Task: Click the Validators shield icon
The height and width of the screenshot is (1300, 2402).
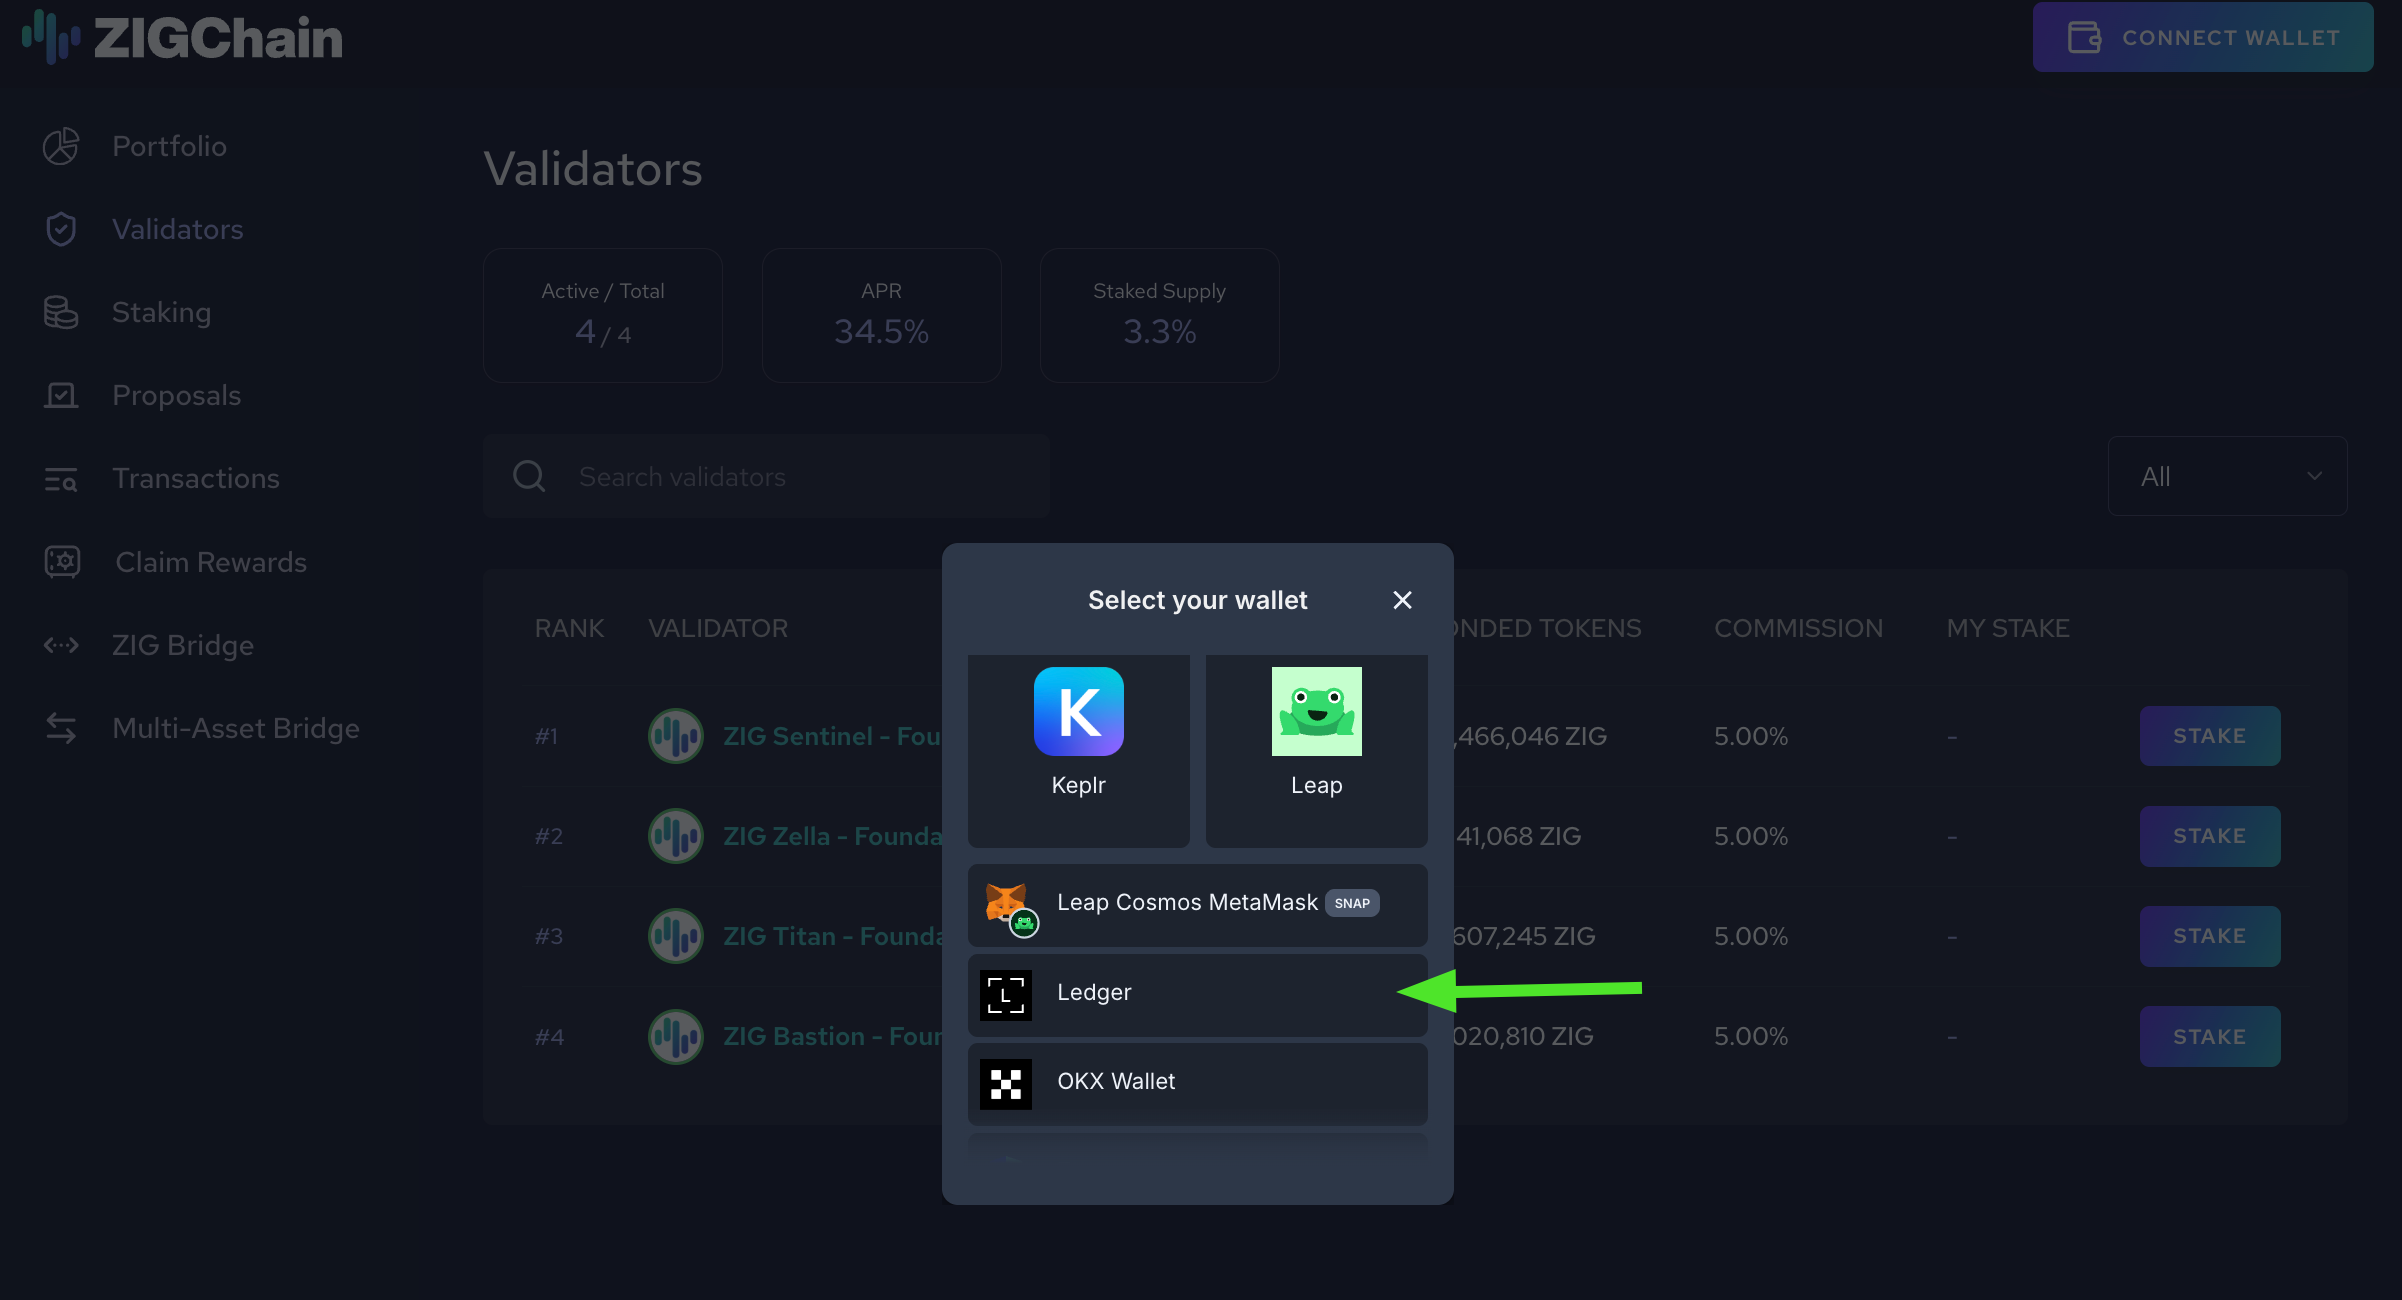Action: pyautogui.click(x=61, y=228)
